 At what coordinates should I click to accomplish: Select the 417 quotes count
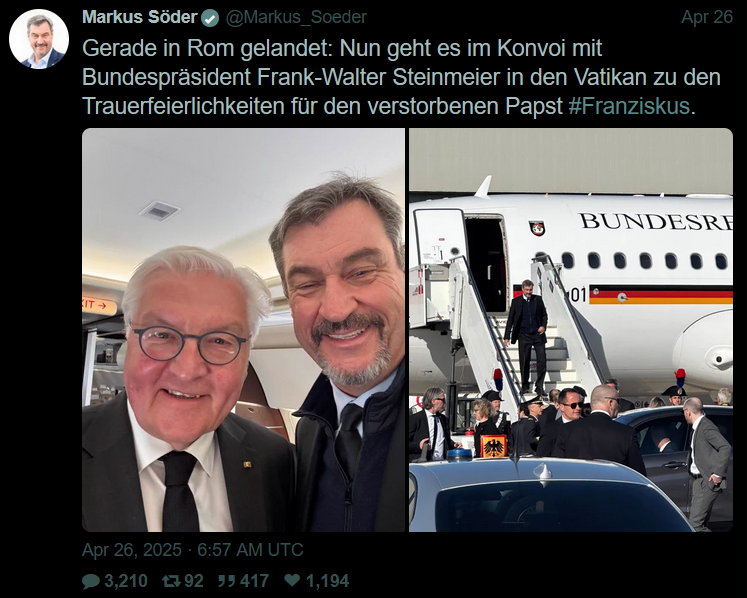254,581
